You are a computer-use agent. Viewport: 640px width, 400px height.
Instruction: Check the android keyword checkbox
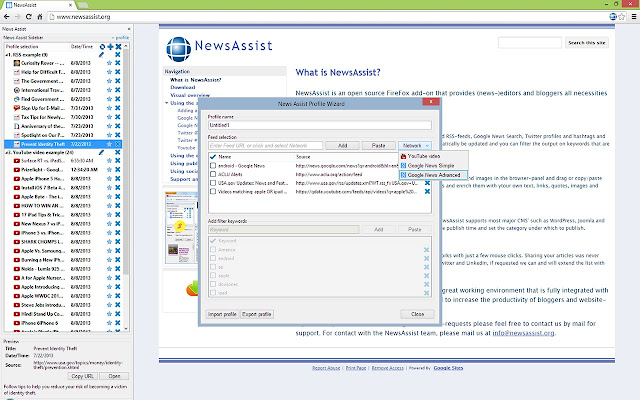point(213,258)
